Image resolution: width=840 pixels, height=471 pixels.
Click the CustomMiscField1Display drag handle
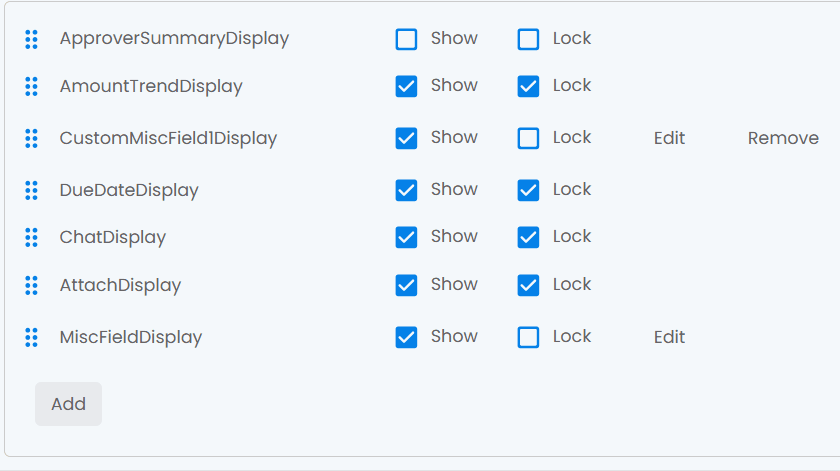point(32,138)
